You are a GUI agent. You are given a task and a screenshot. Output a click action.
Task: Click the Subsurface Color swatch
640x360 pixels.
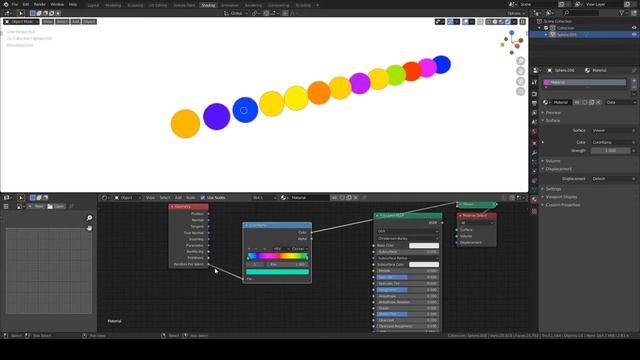tap(424, 264)
